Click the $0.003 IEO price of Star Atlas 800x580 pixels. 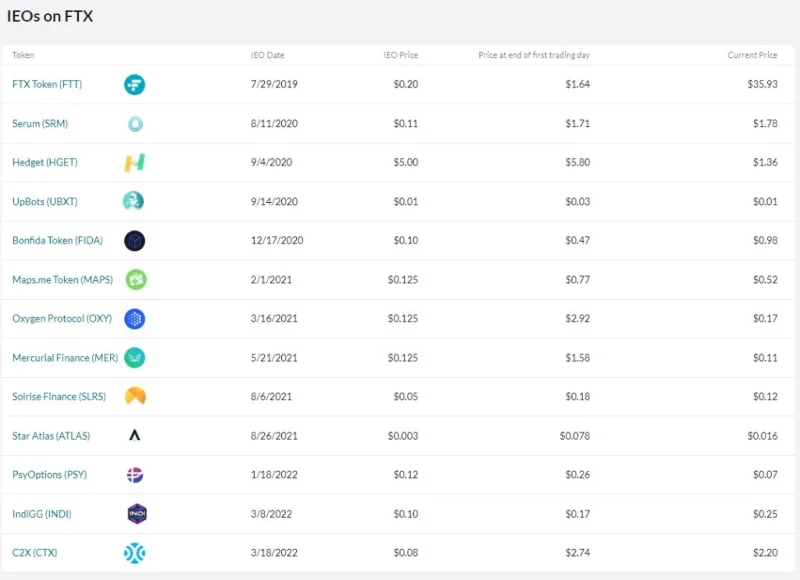pos(403,436)
